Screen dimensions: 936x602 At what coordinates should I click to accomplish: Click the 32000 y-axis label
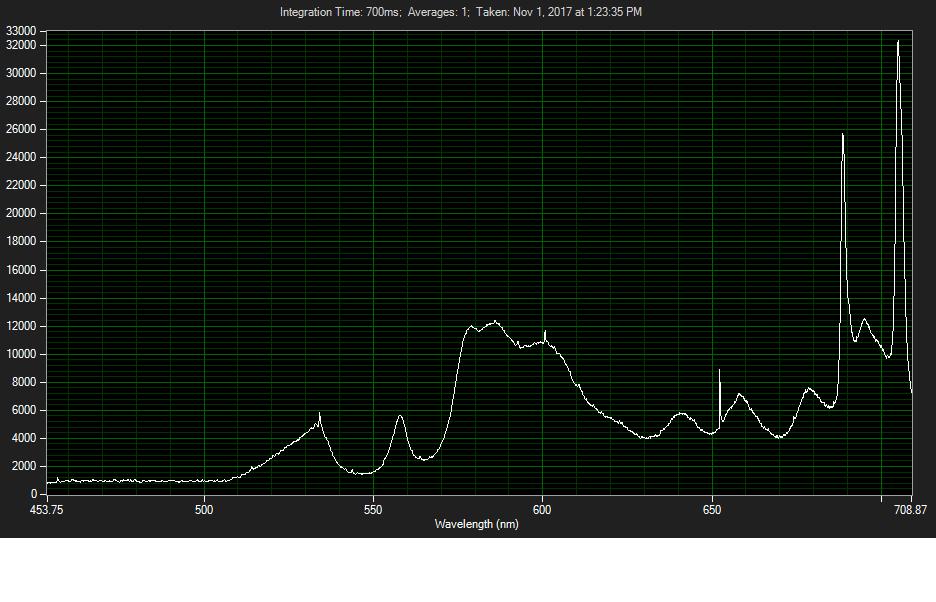[x=21, y=45]
